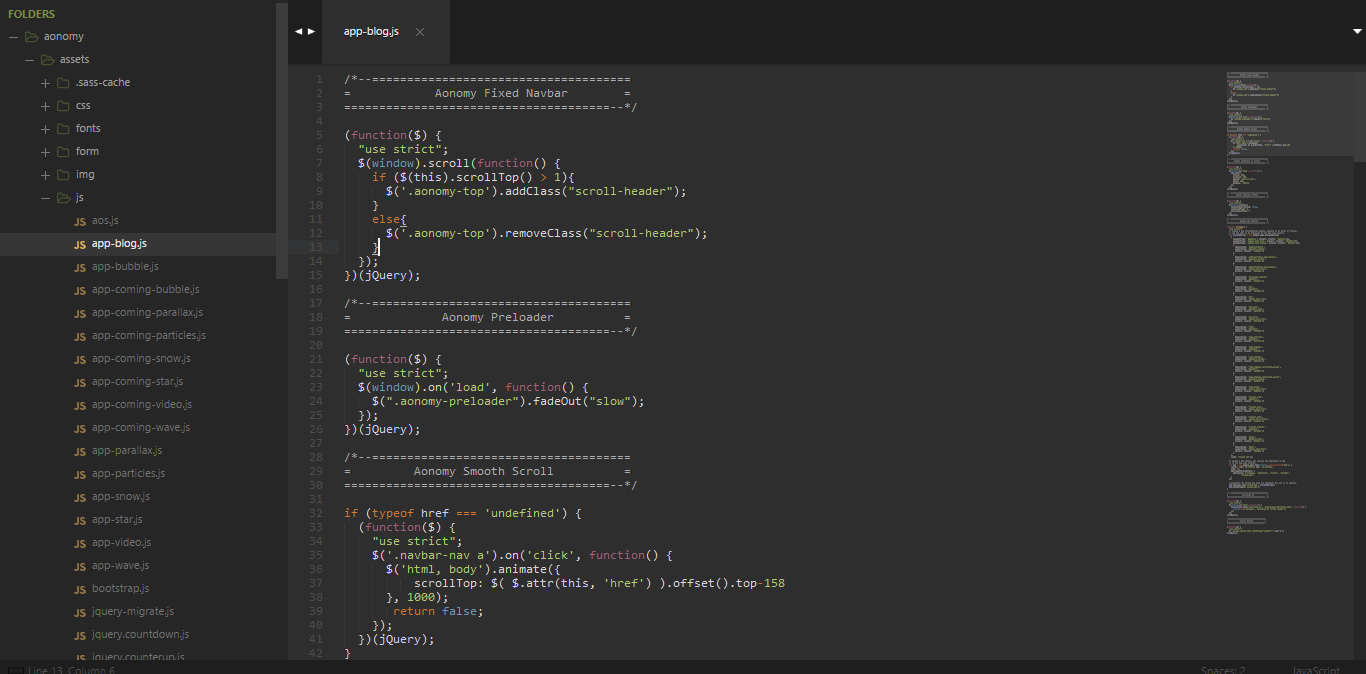This screenshot has width=1366, height=674.
Task: Open the tab list dropdown arrow
Action: click(x=1357, y=31)
